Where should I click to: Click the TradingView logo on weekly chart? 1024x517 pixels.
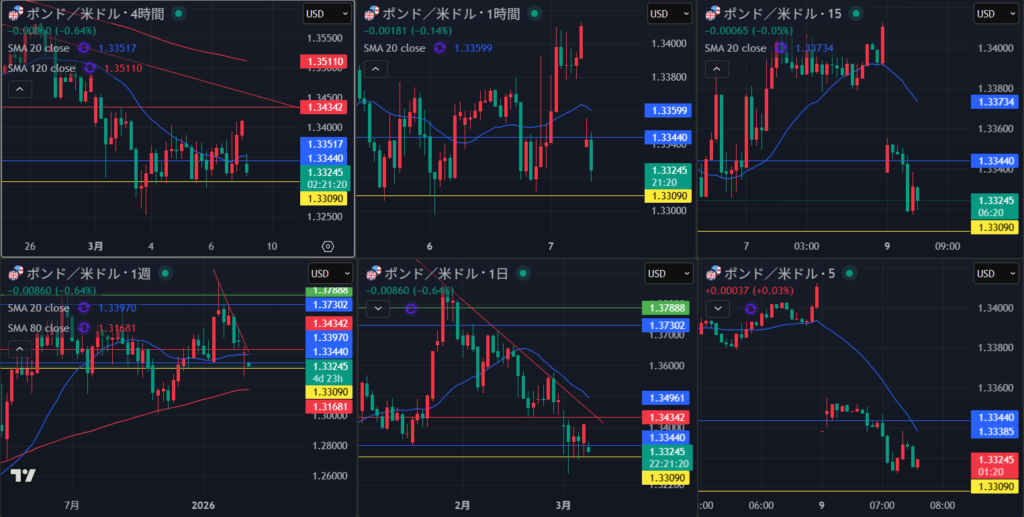pyautogui.click(x=24, y=477)
